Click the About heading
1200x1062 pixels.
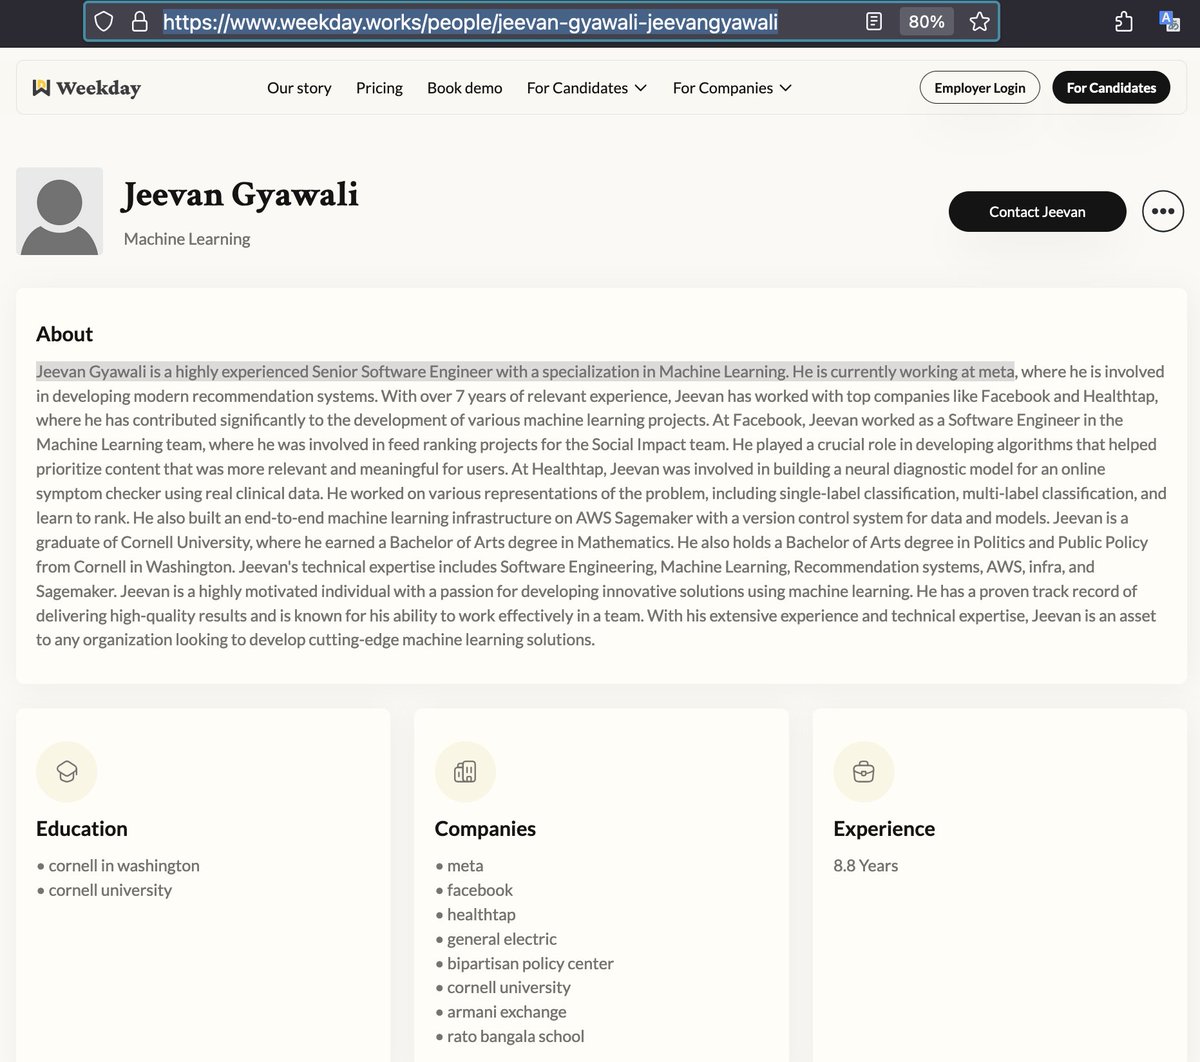(64, 334)
